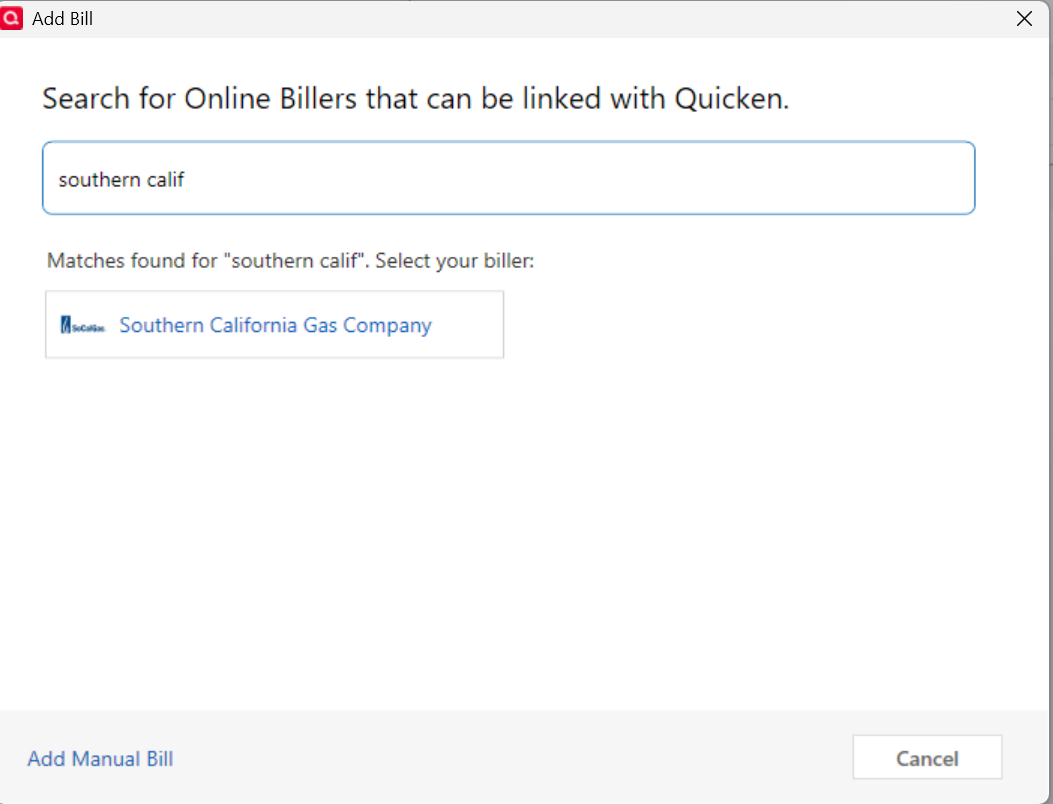Close the Add Bill dialog window
1053x804 pixels.
[1024, 18]
